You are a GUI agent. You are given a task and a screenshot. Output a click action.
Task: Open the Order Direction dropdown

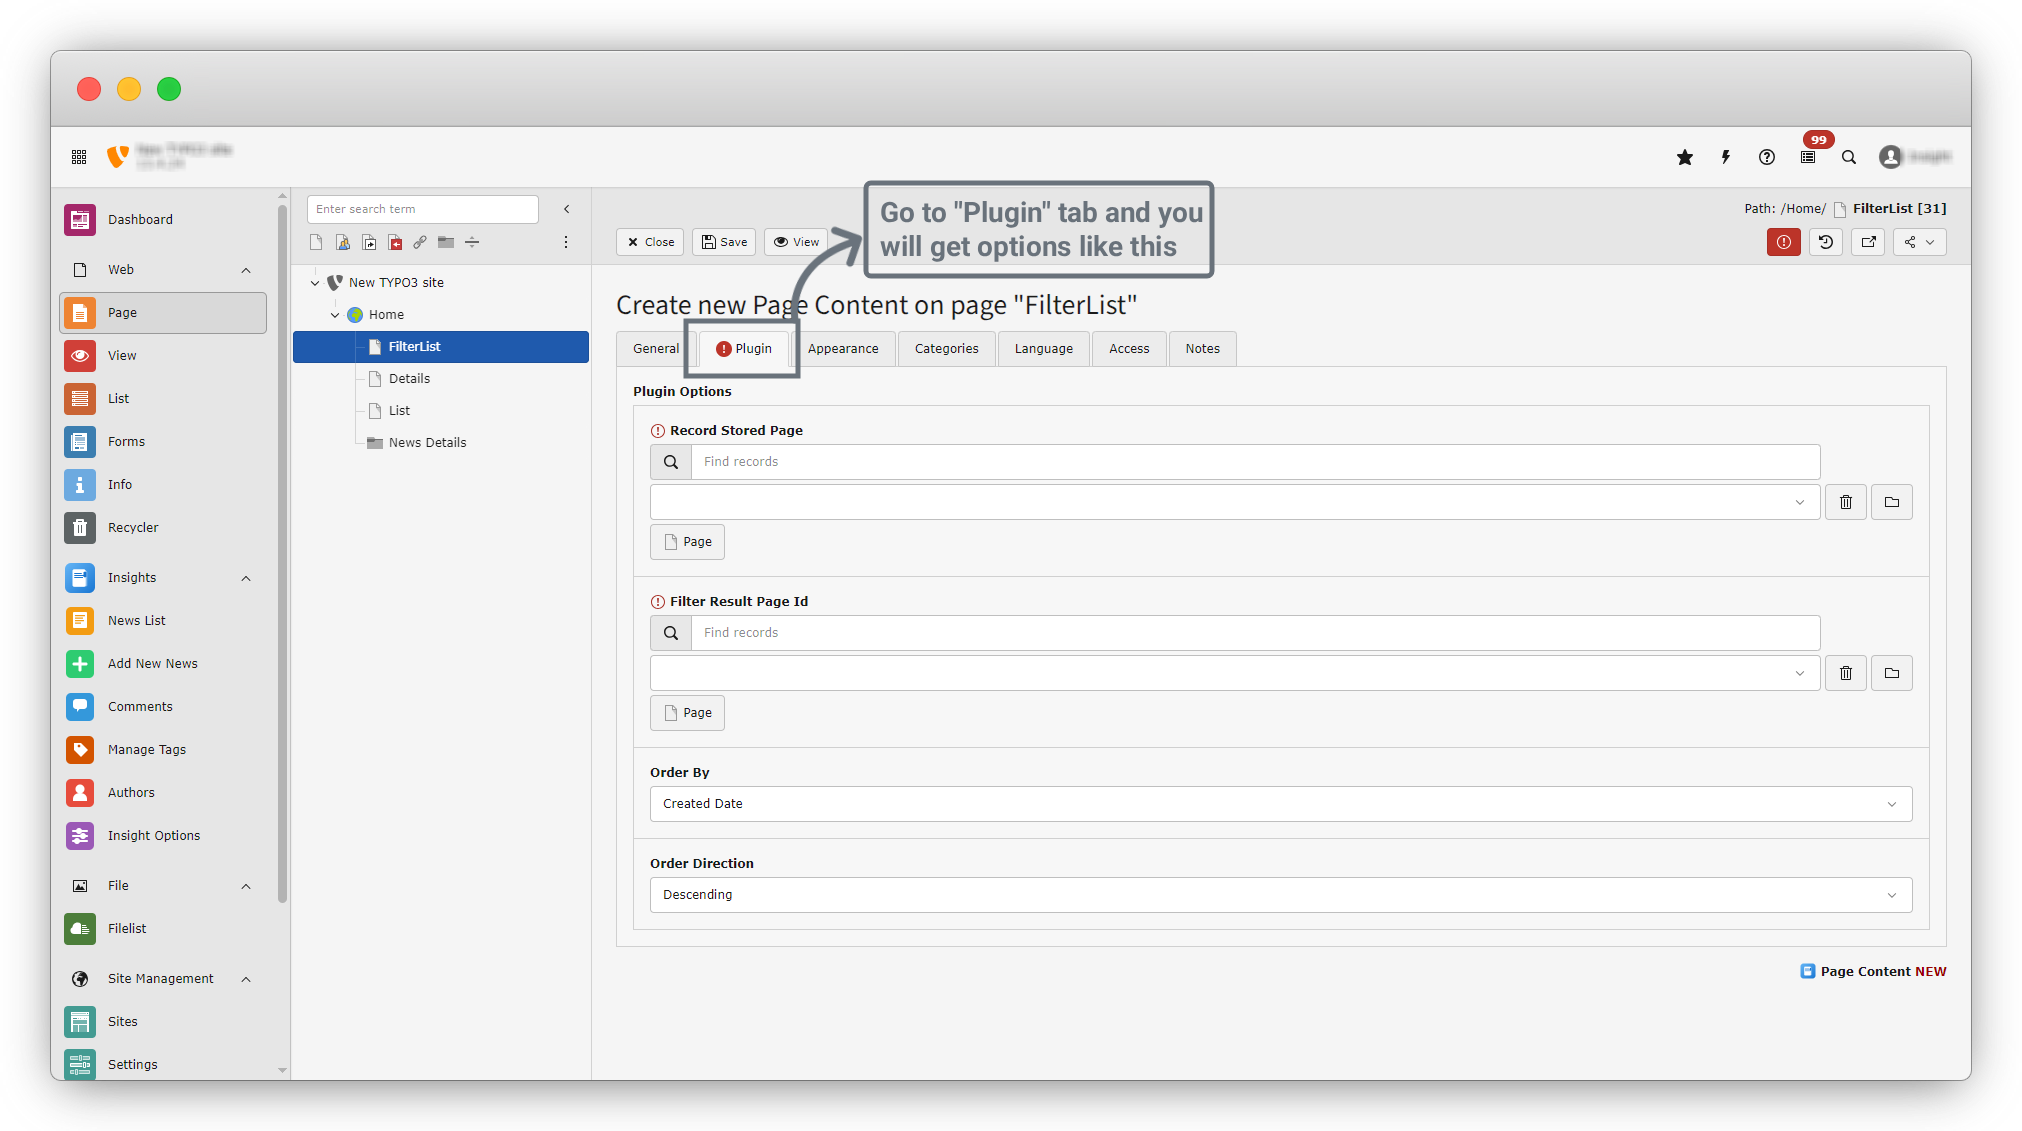1280,895
